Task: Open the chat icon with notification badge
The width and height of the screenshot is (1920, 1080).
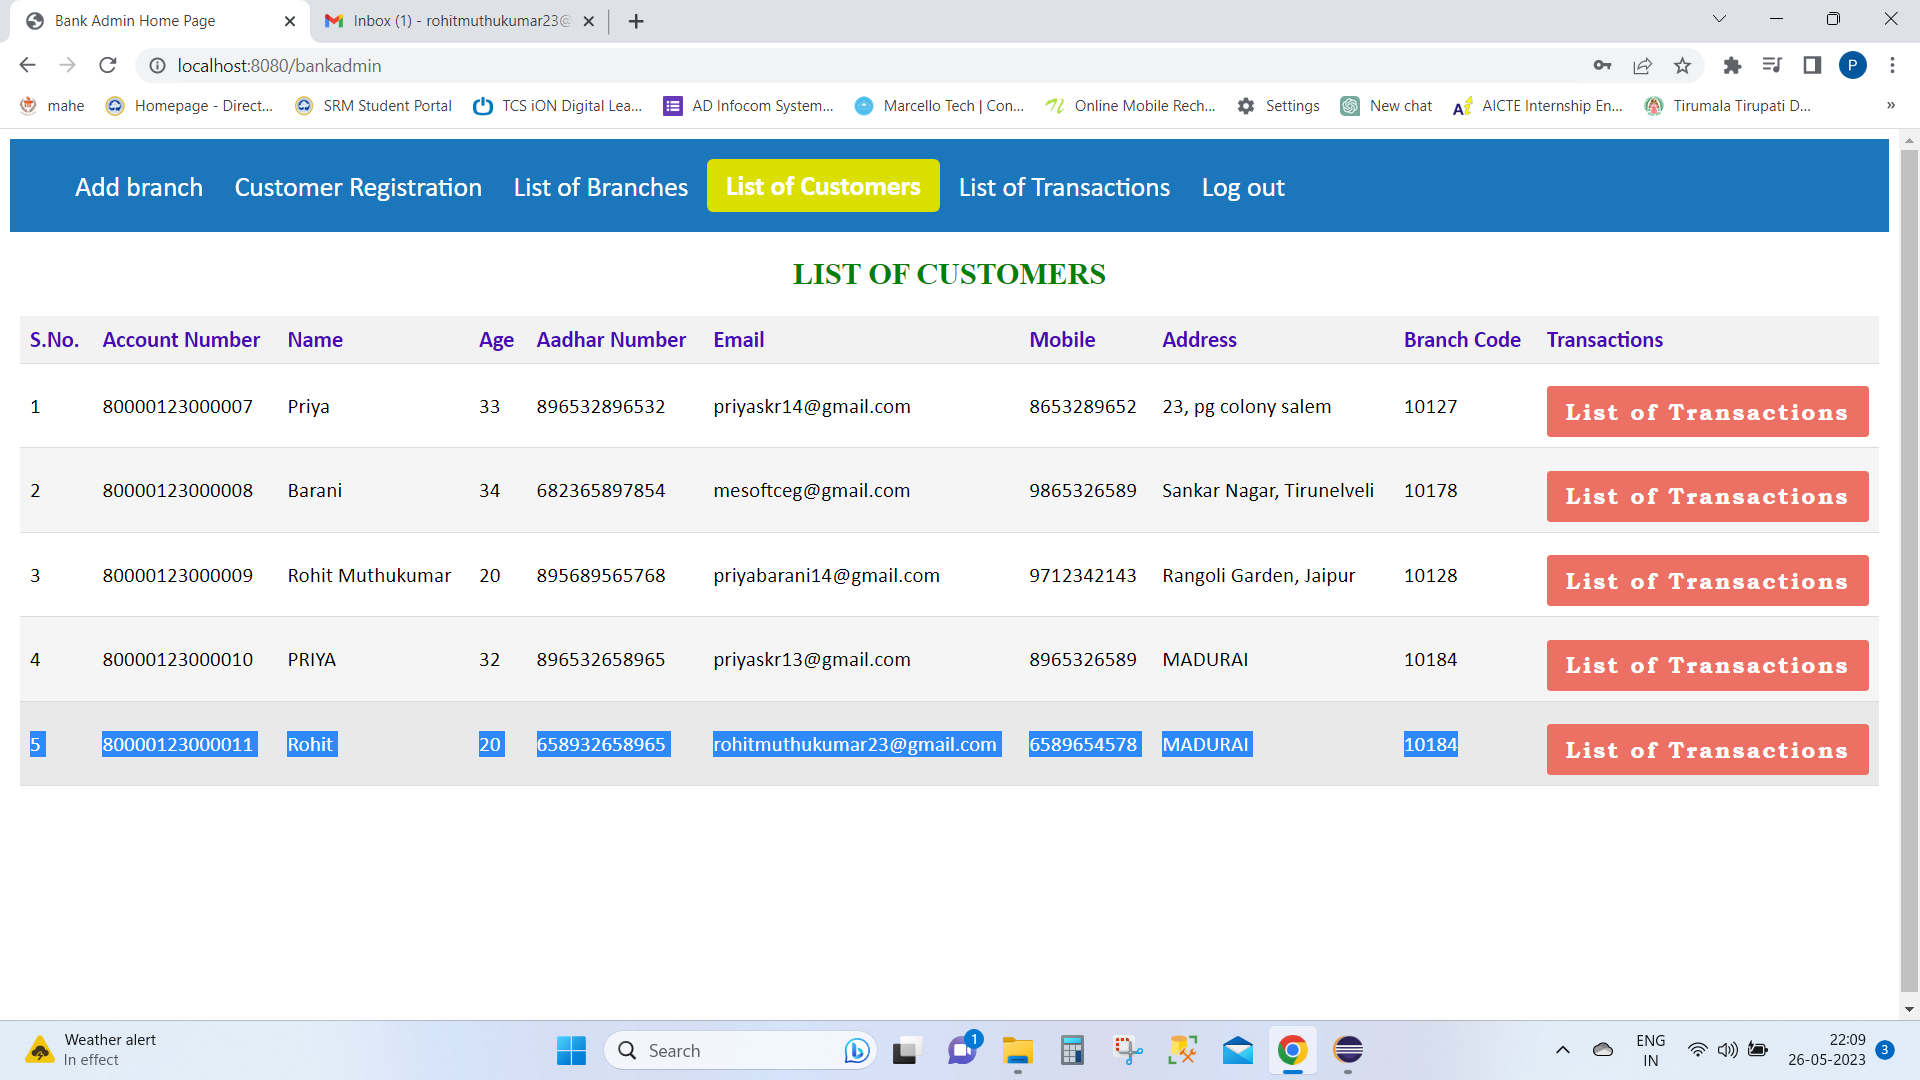Action: point(961,1050)
